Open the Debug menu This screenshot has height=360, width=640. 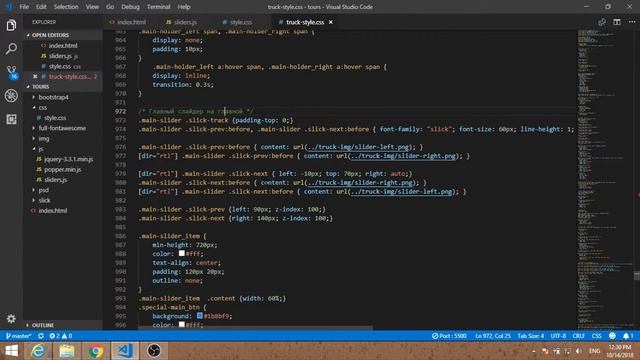coord(131,7)
